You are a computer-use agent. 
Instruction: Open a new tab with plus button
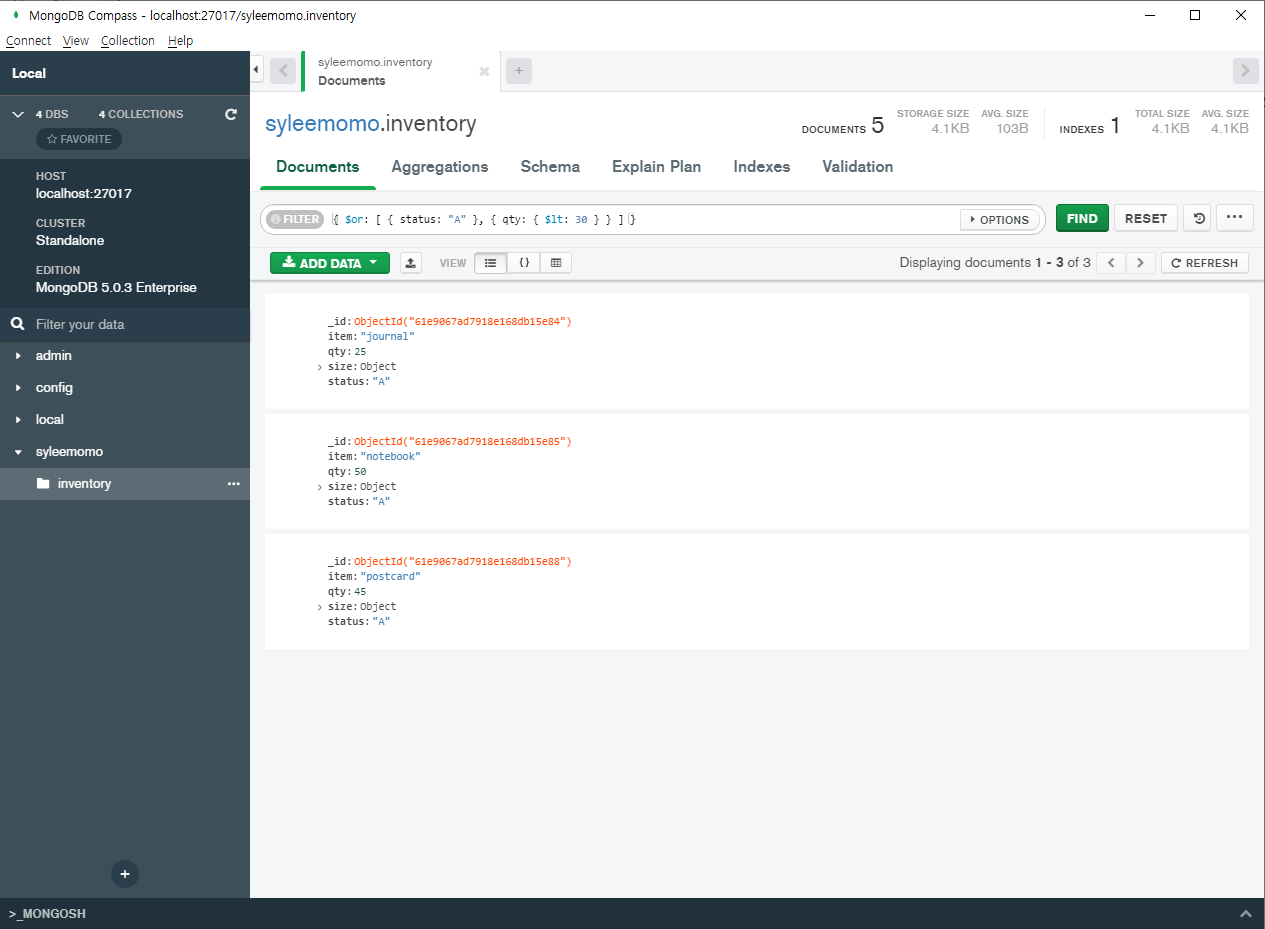click(x=519, y=71)
